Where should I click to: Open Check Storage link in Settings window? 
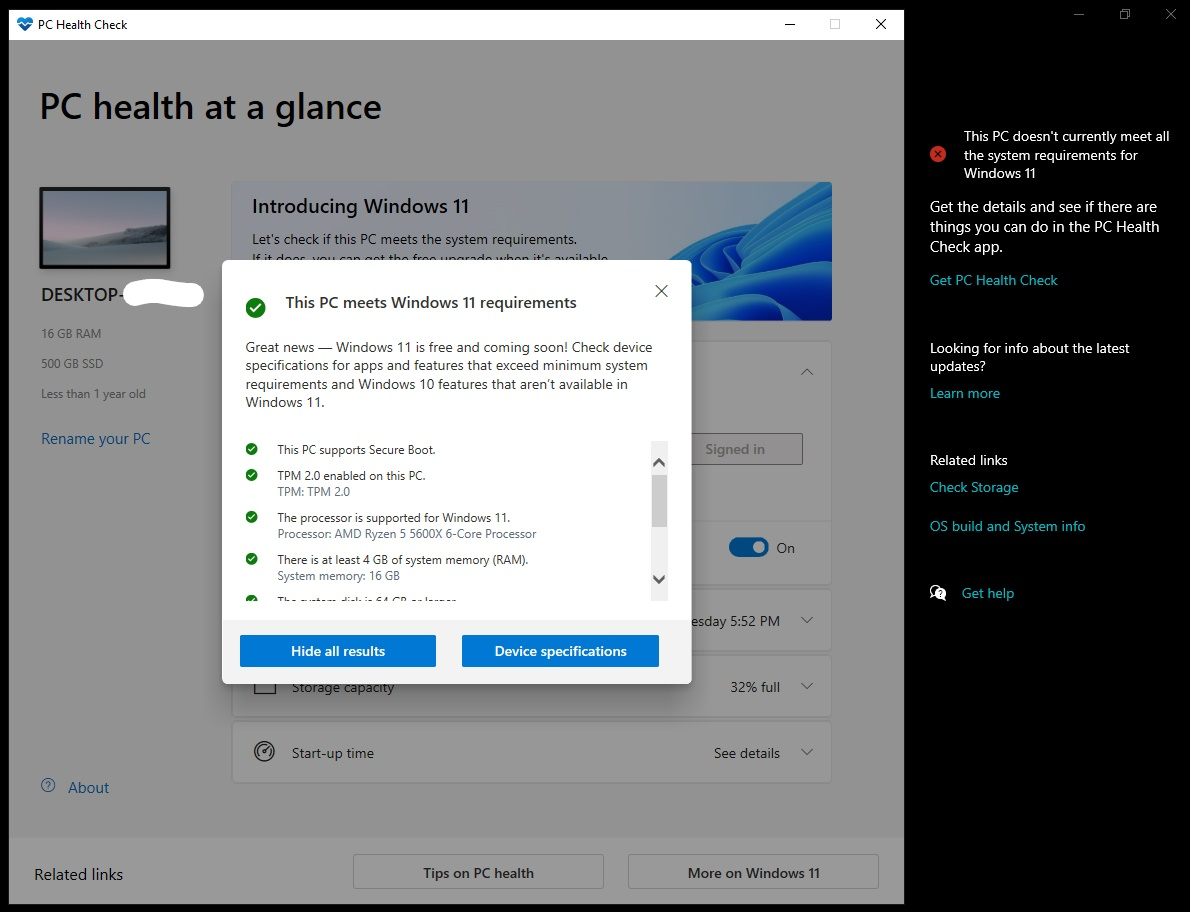point(974,487)
